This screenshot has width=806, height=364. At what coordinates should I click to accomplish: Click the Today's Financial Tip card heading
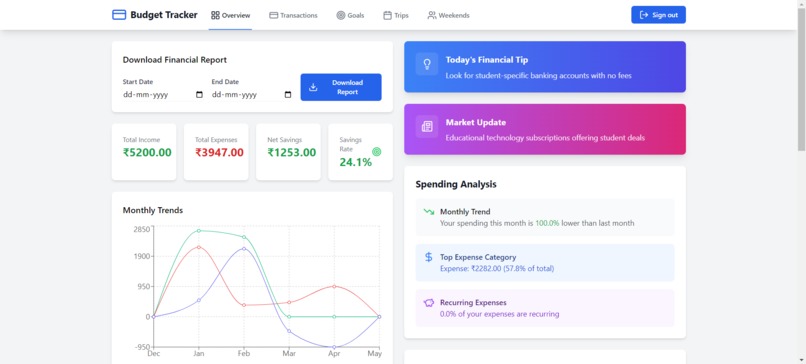coord(487,60)
